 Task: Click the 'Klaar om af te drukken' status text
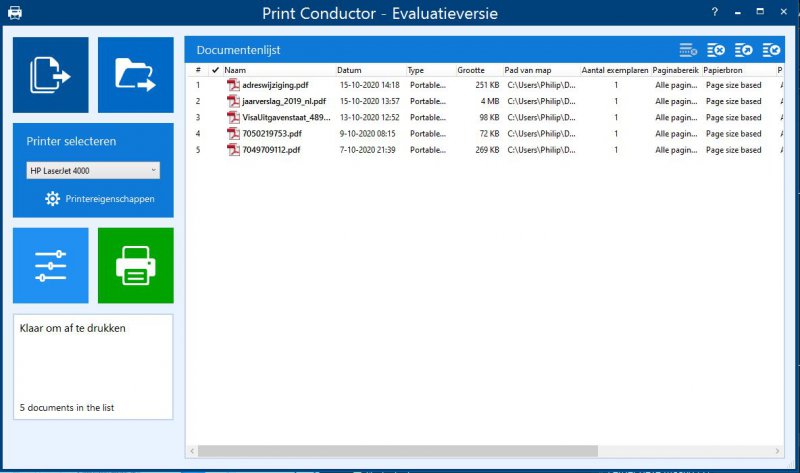(x=72, y=328)
